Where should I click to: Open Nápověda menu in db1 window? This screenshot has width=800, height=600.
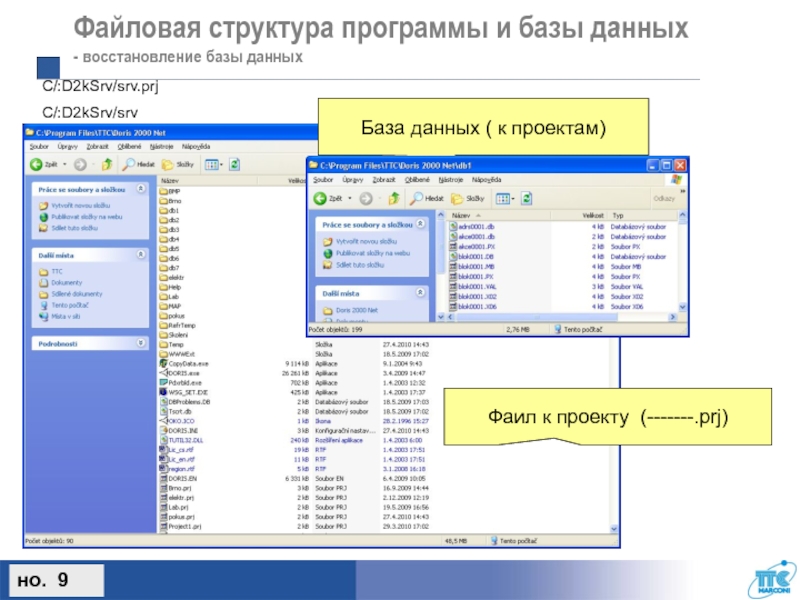click(486, 180)
